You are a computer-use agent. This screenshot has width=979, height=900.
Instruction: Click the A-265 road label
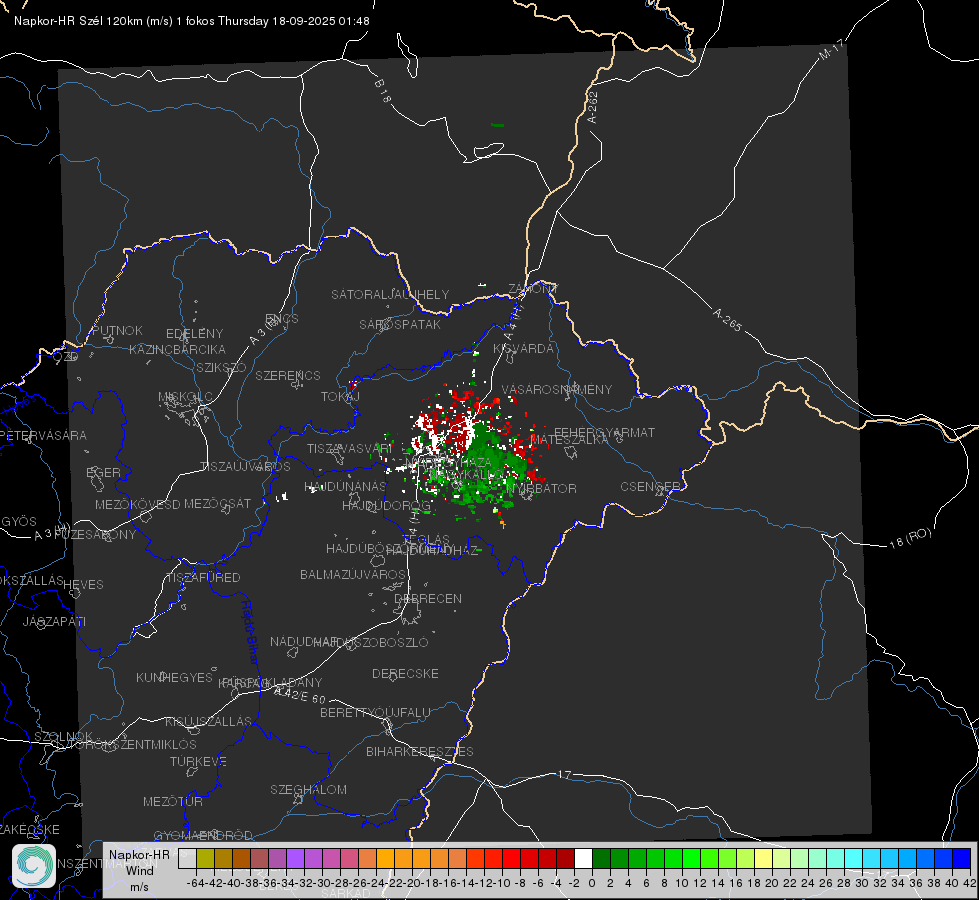[x=727, y=320]
